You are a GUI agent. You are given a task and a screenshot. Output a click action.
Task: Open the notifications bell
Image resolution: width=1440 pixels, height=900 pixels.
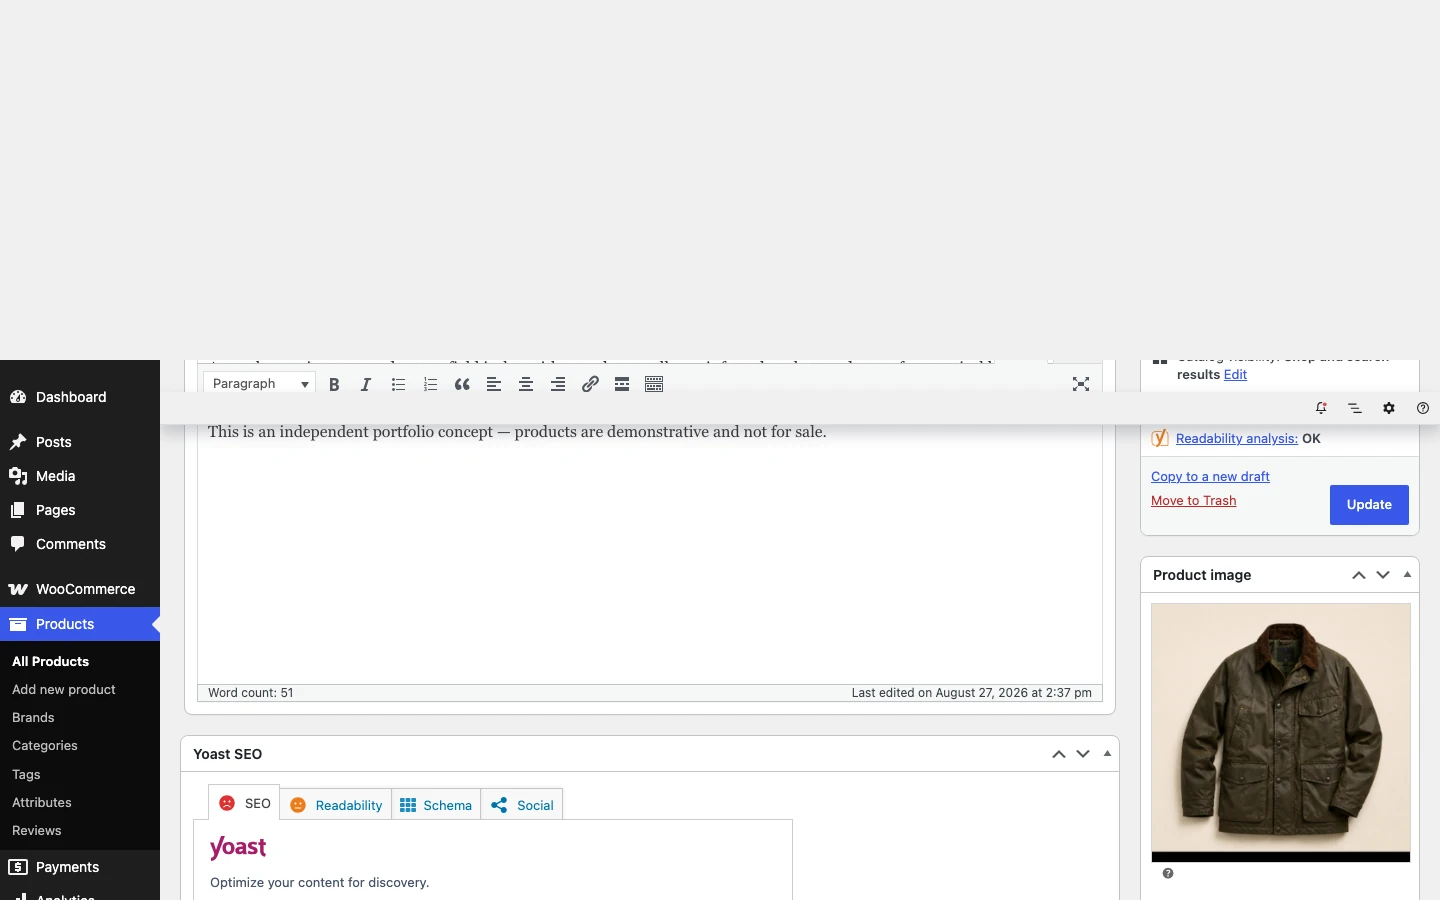(x=1321, y=408)
